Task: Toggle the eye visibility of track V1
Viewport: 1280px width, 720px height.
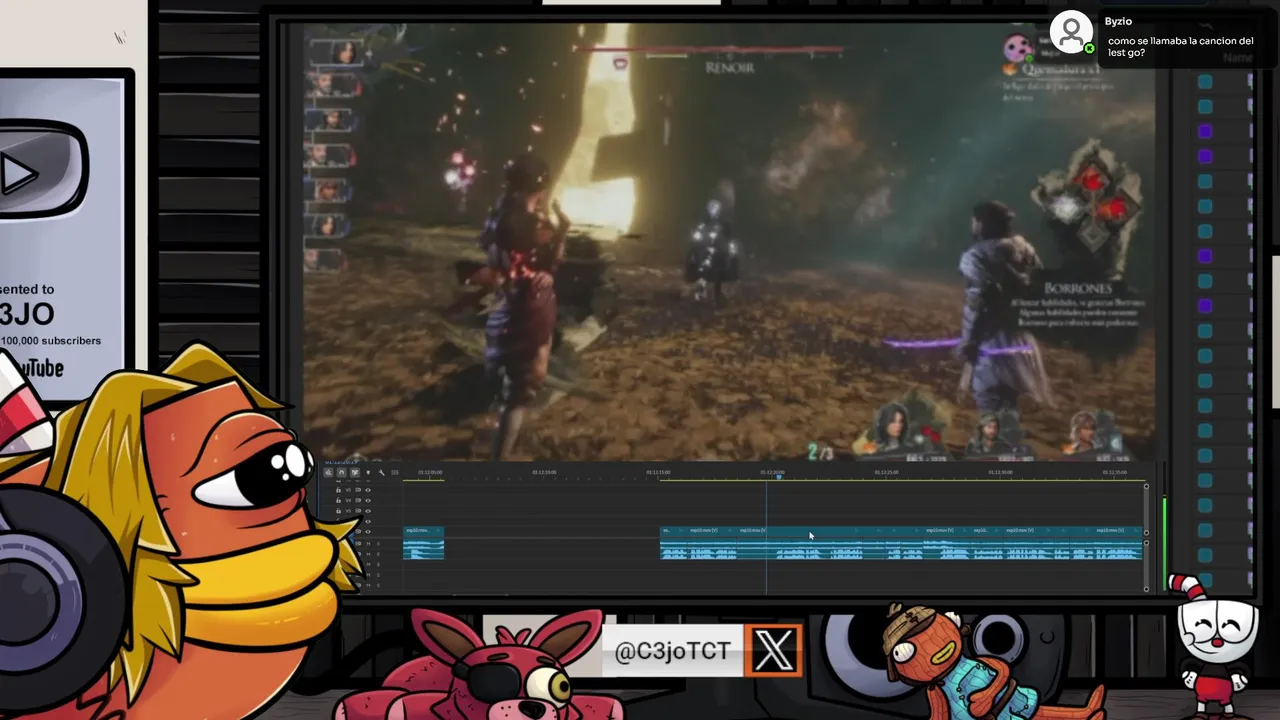Action: [368, 532]
